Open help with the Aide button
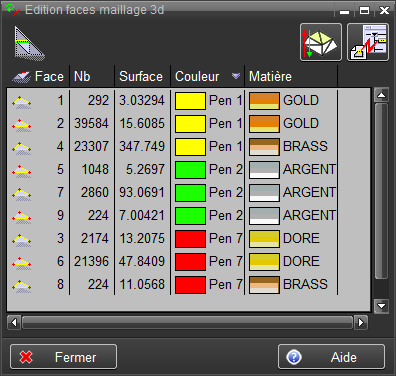396x376 pixels. tap(331, 357)
